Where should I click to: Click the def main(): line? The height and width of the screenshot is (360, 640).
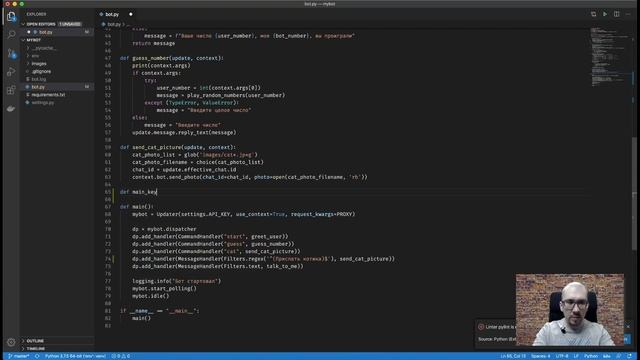point(137,207)
